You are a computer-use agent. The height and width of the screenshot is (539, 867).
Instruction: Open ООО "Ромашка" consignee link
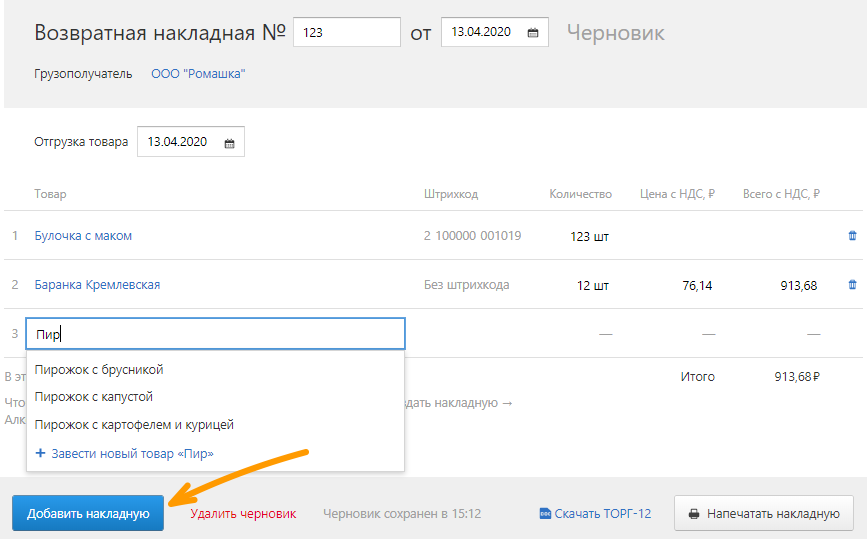pos(198,74)
